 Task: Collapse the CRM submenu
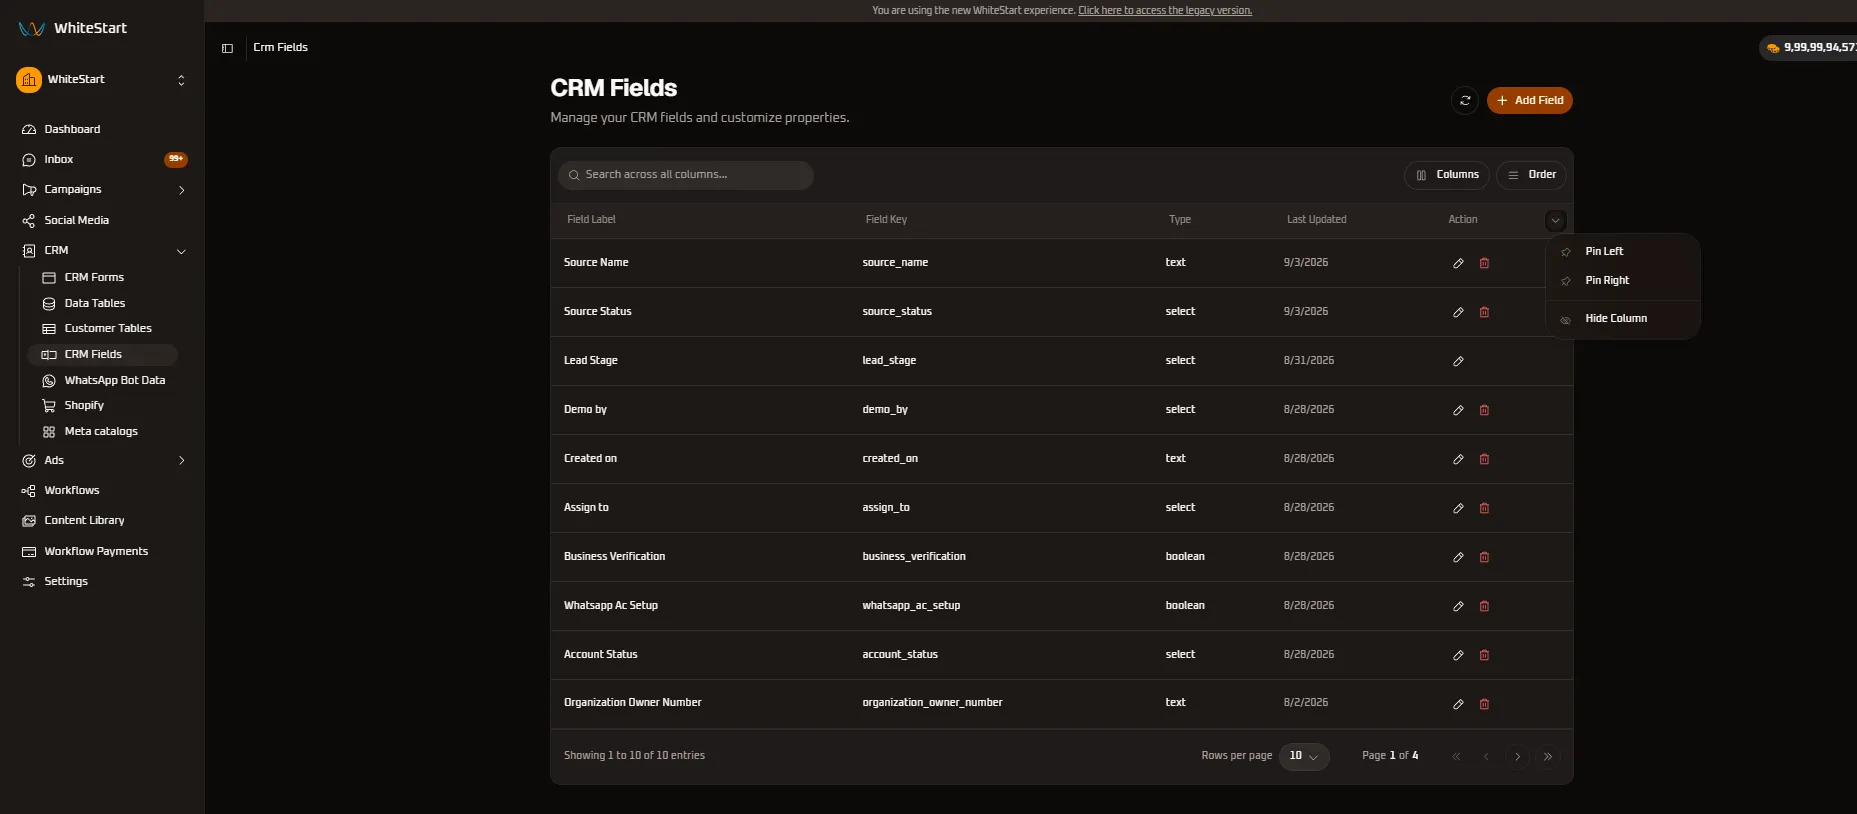tap(181, 251)
